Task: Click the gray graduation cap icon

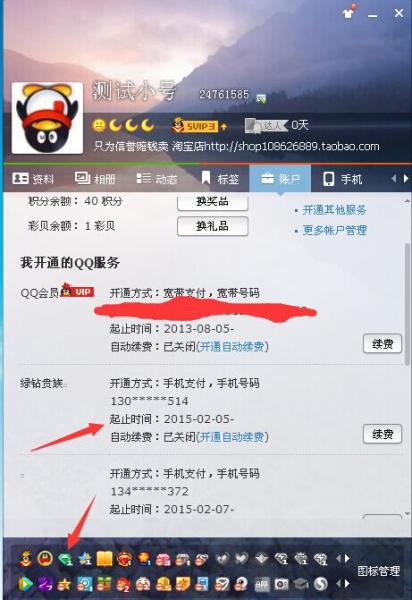Action: tap(301, 584)
